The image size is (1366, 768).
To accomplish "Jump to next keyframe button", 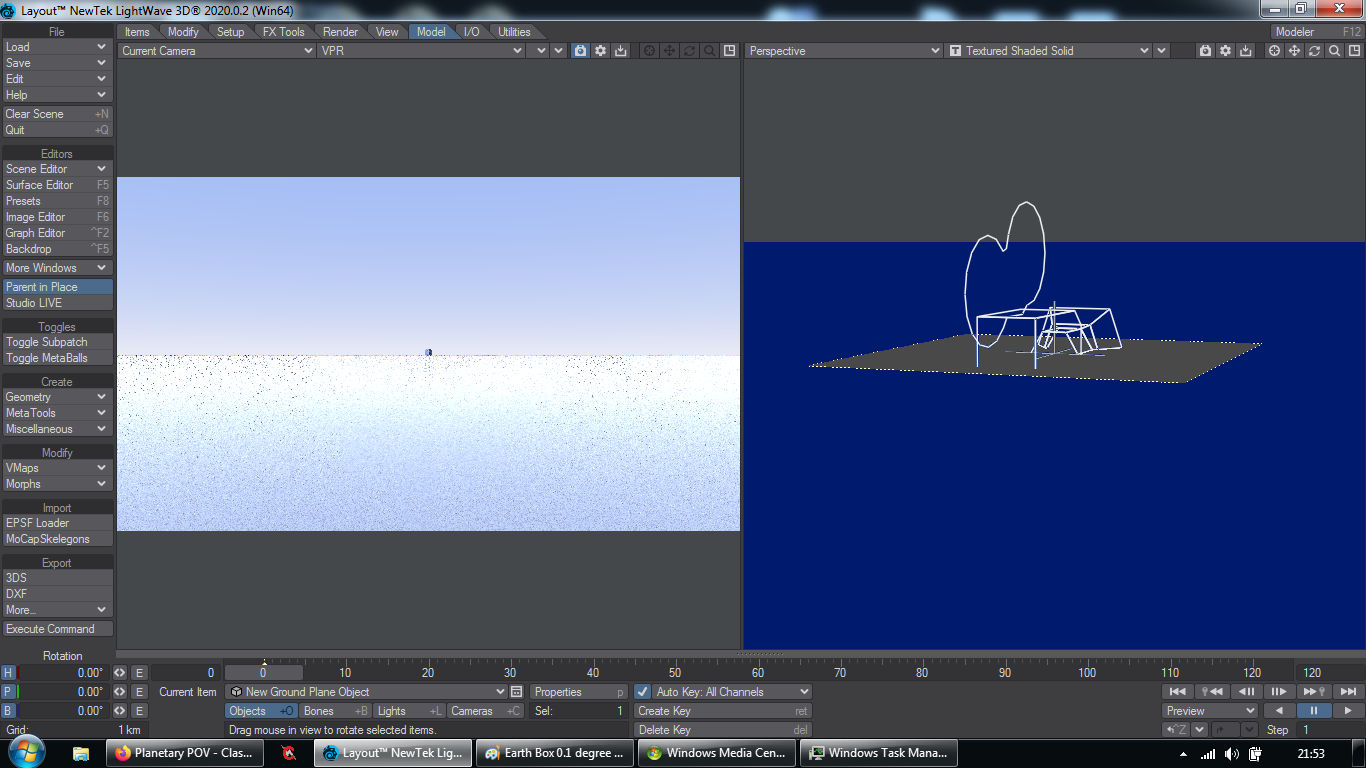I will [1314, 691].
